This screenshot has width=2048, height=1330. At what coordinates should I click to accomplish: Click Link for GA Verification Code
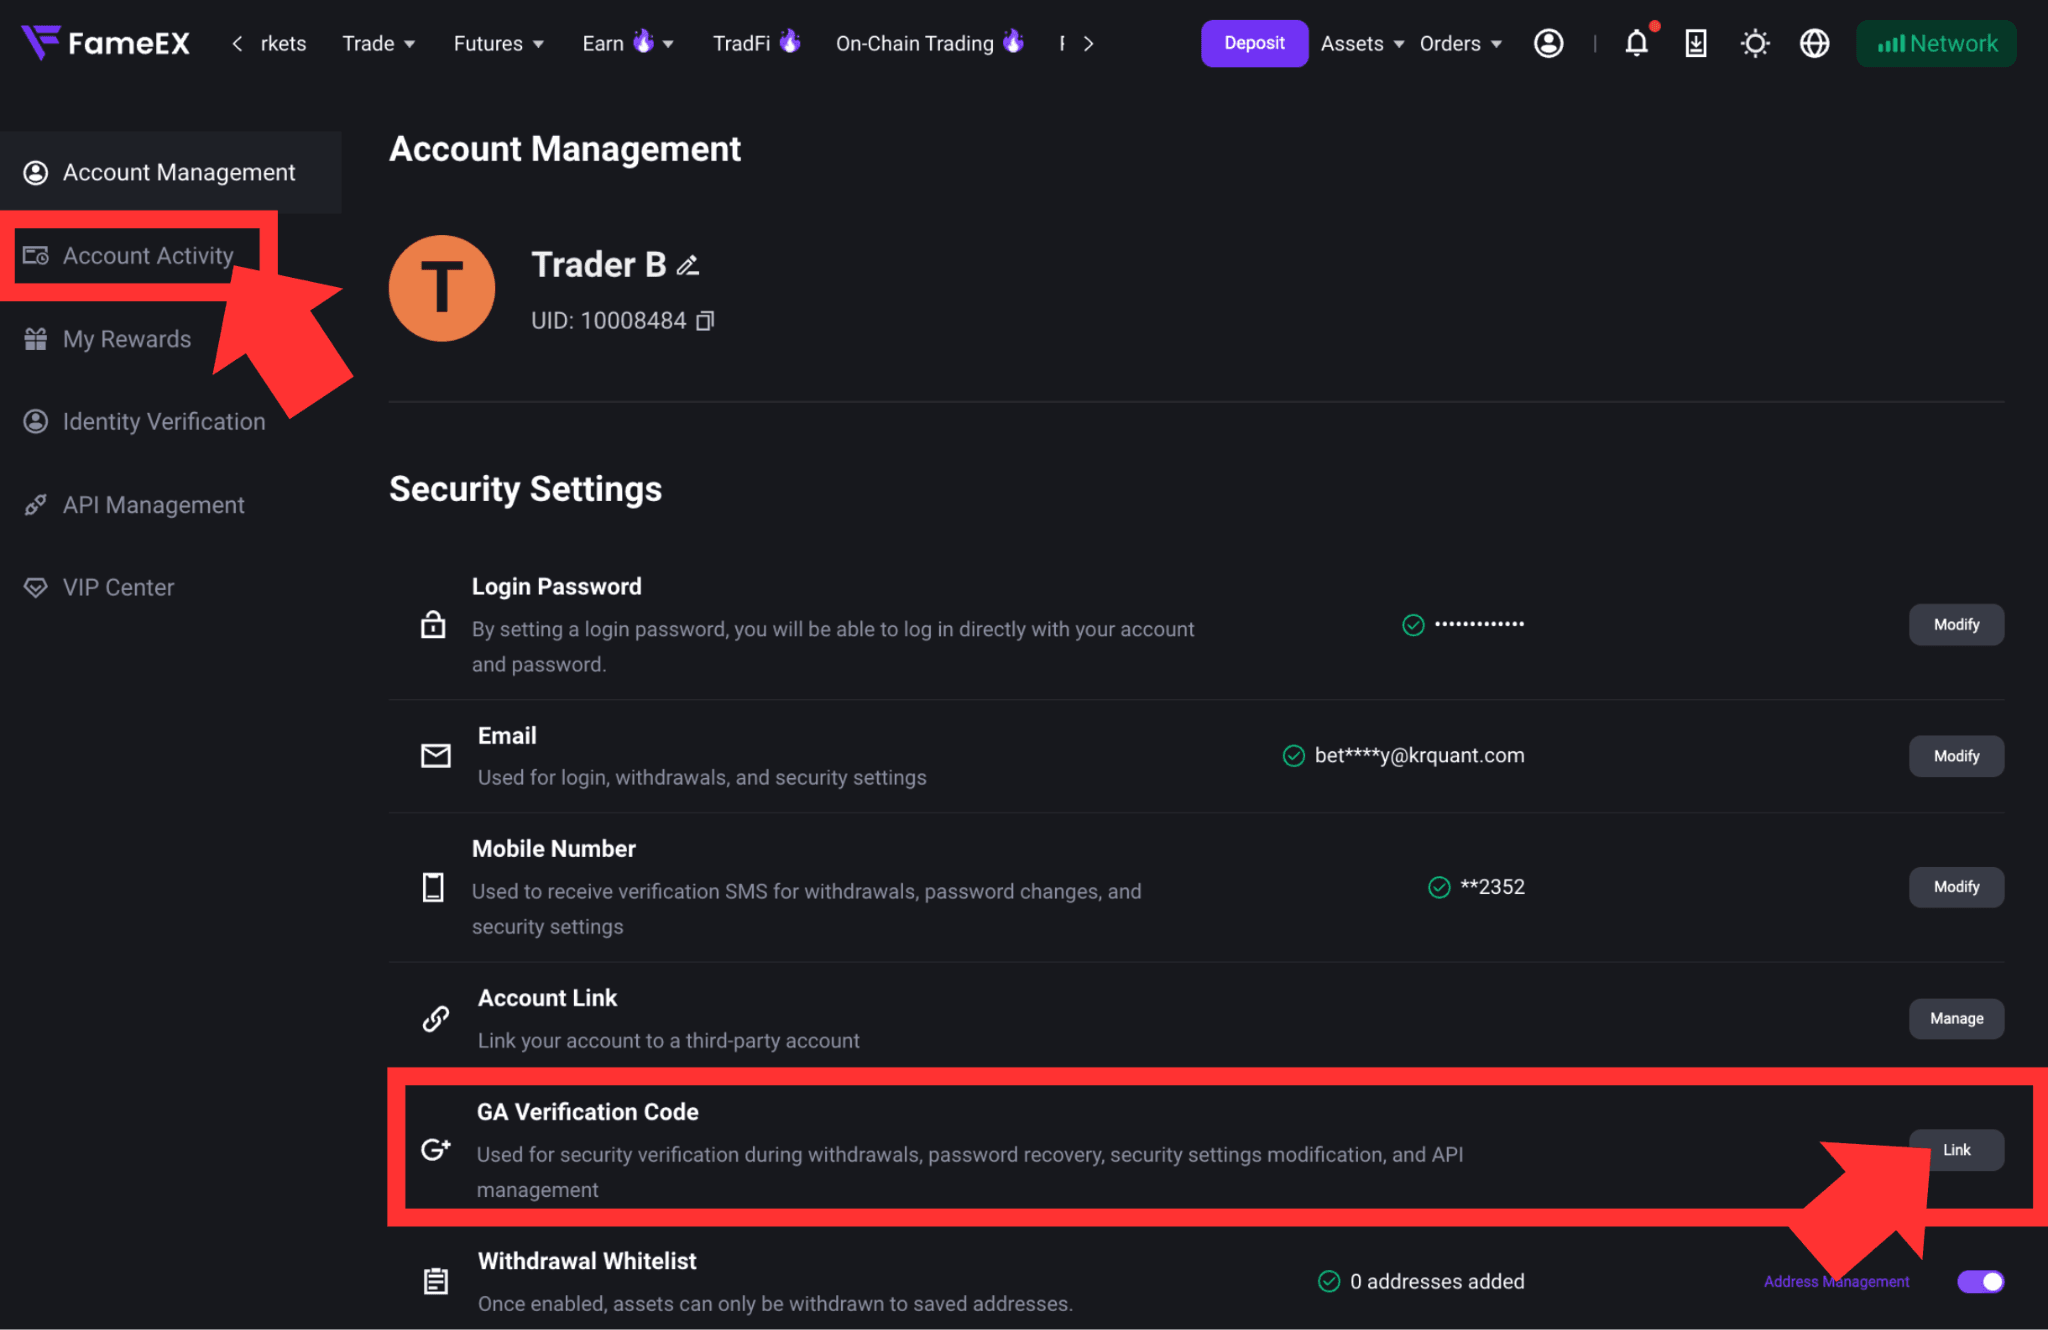pyautogui.click(x=1956, y=1150)
